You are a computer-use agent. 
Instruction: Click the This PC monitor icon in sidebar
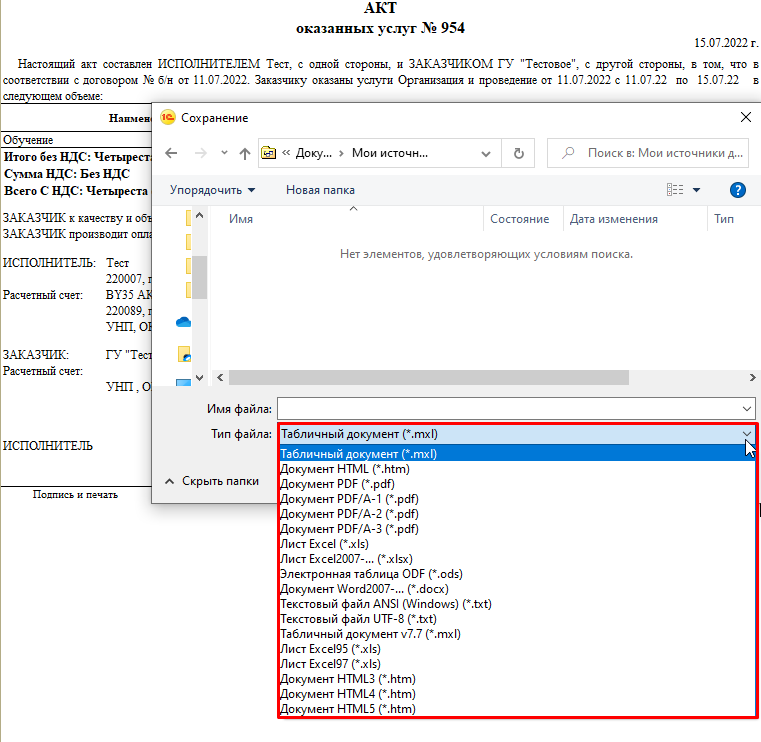(x=184, y=382)
